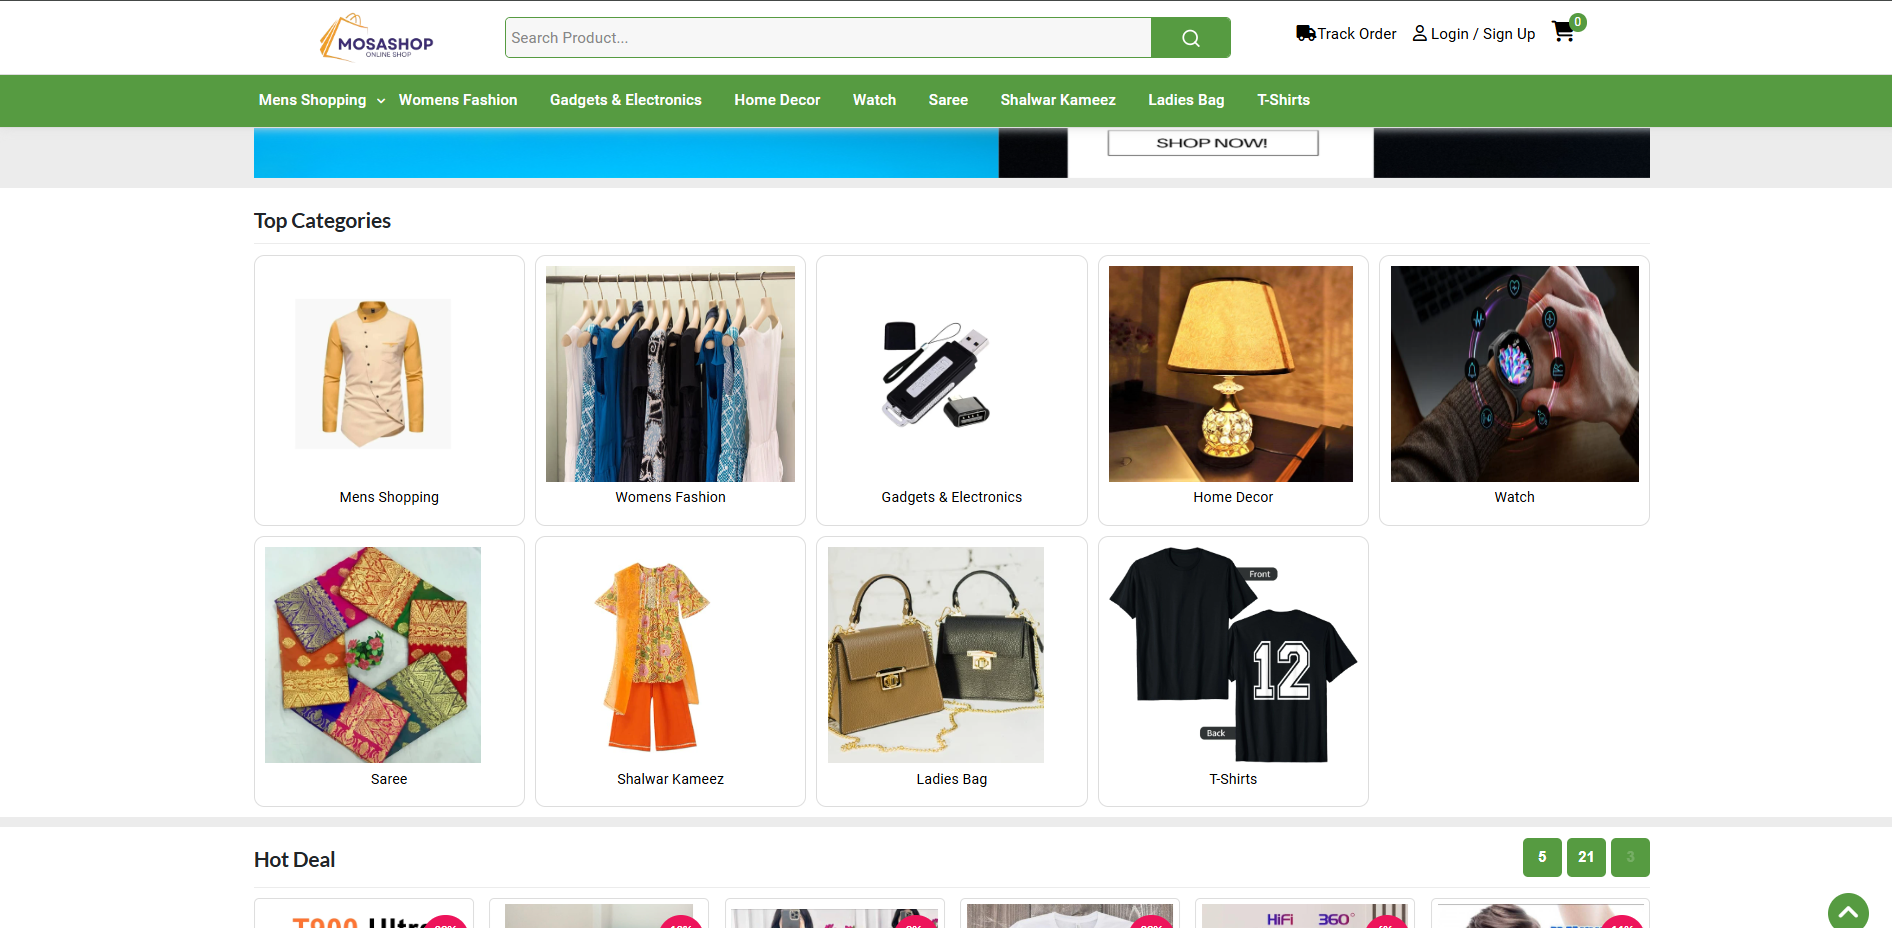Image resolution: width=1892 pixels, height=928 pixels.
Task: Click the green search magnifier button
Action: click(1190, 38)
